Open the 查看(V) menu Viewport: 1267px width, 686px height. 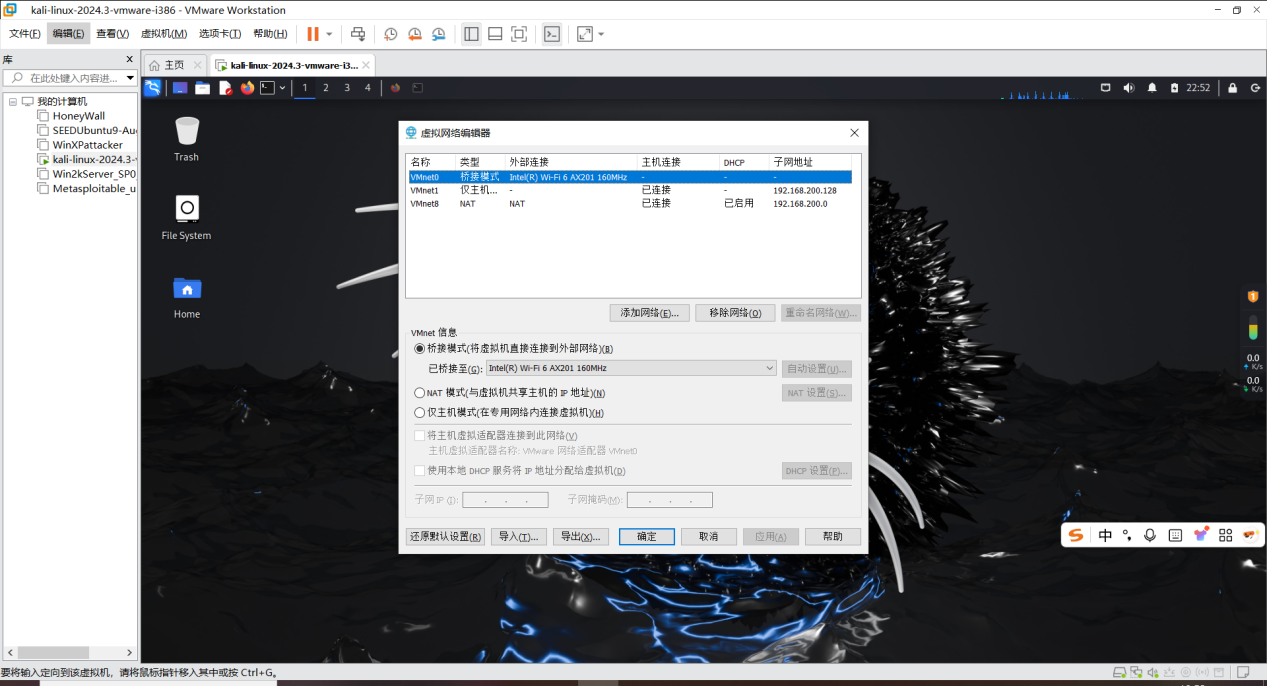coord(112,34)
